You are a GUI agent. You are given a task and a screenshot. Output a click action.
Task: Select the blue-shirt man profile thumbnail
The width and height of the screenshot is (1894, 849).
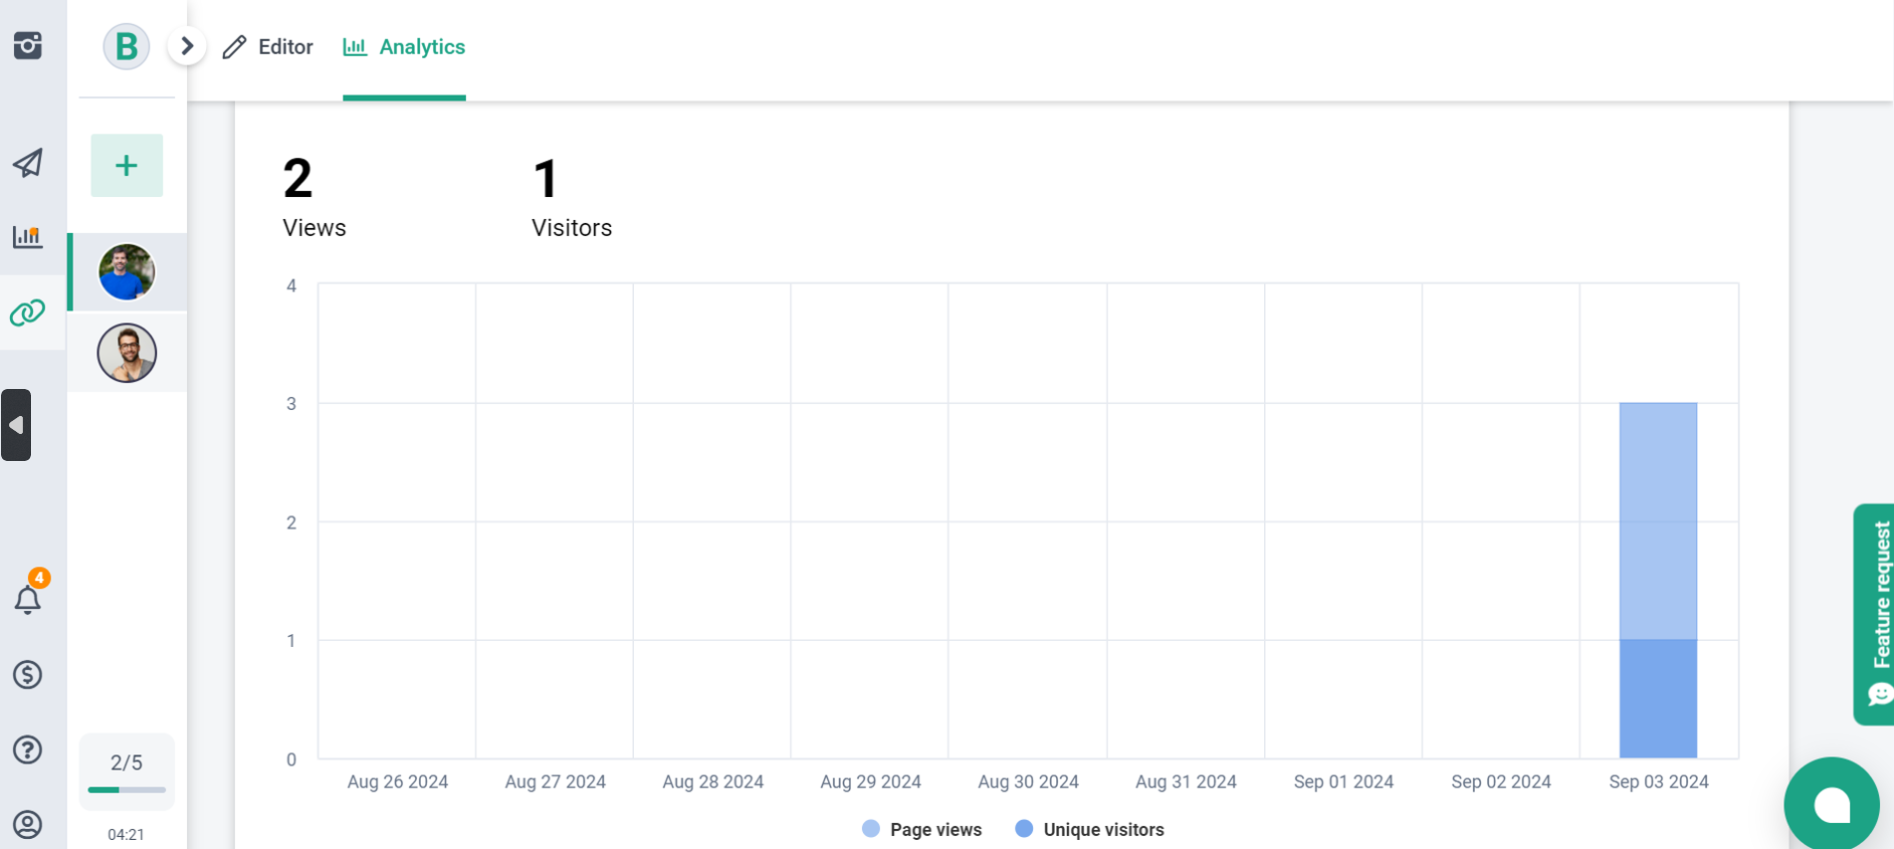[127, 272]
